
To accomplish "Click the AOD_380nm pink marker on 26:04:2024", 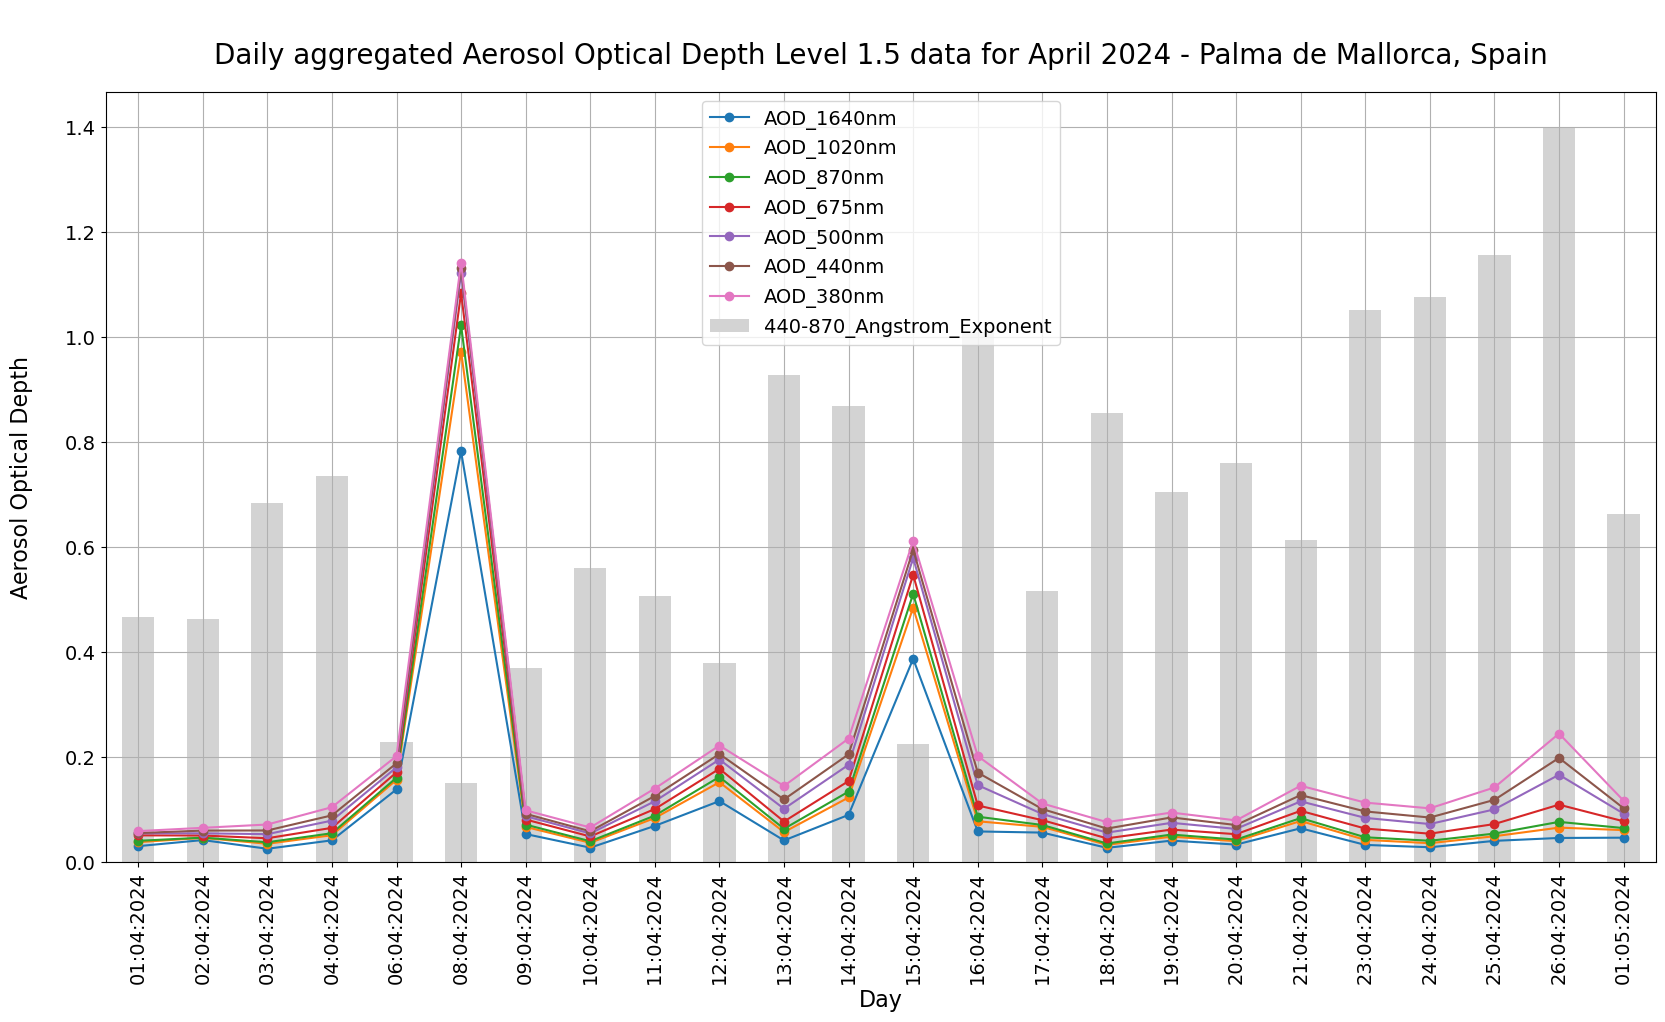I will coord(1559,734).
